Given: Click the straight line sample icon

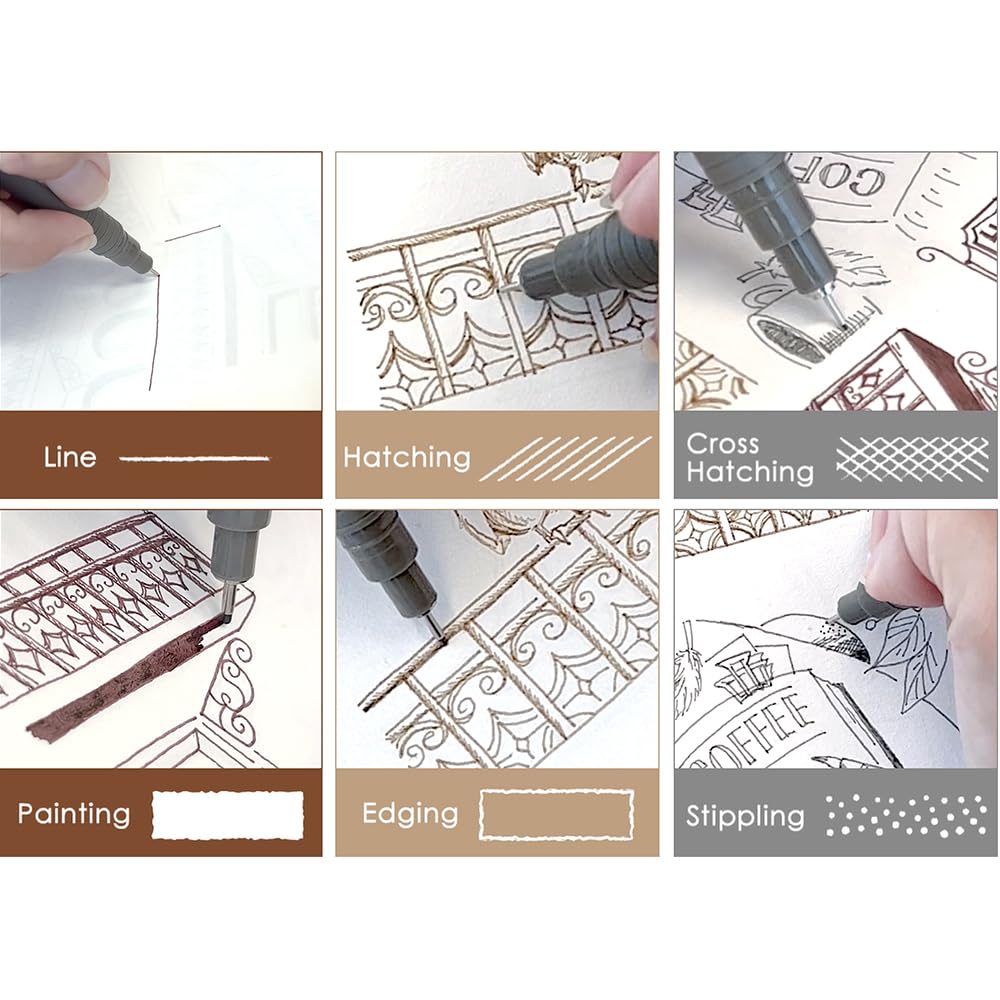Looking at the screenshot, I should [195, 458].
